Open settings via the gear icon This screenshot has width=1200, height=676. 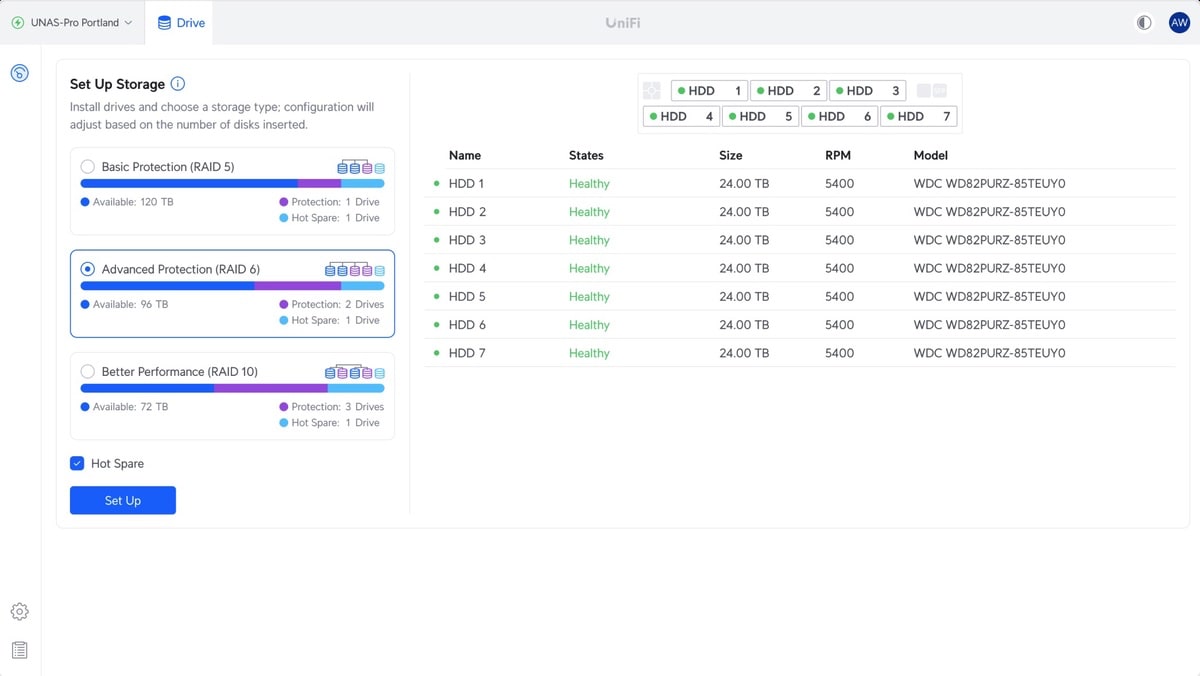(19, 611)
